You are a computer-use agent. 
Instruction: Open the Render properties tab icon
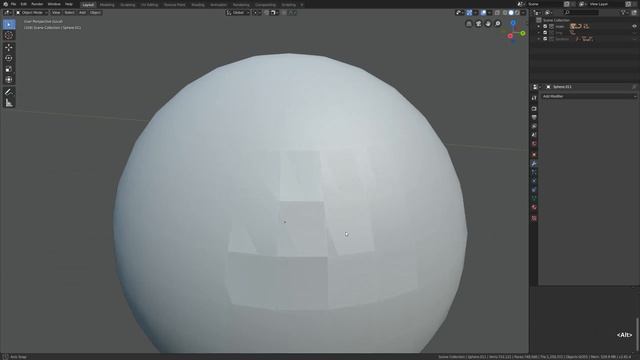tap(534, 109)
